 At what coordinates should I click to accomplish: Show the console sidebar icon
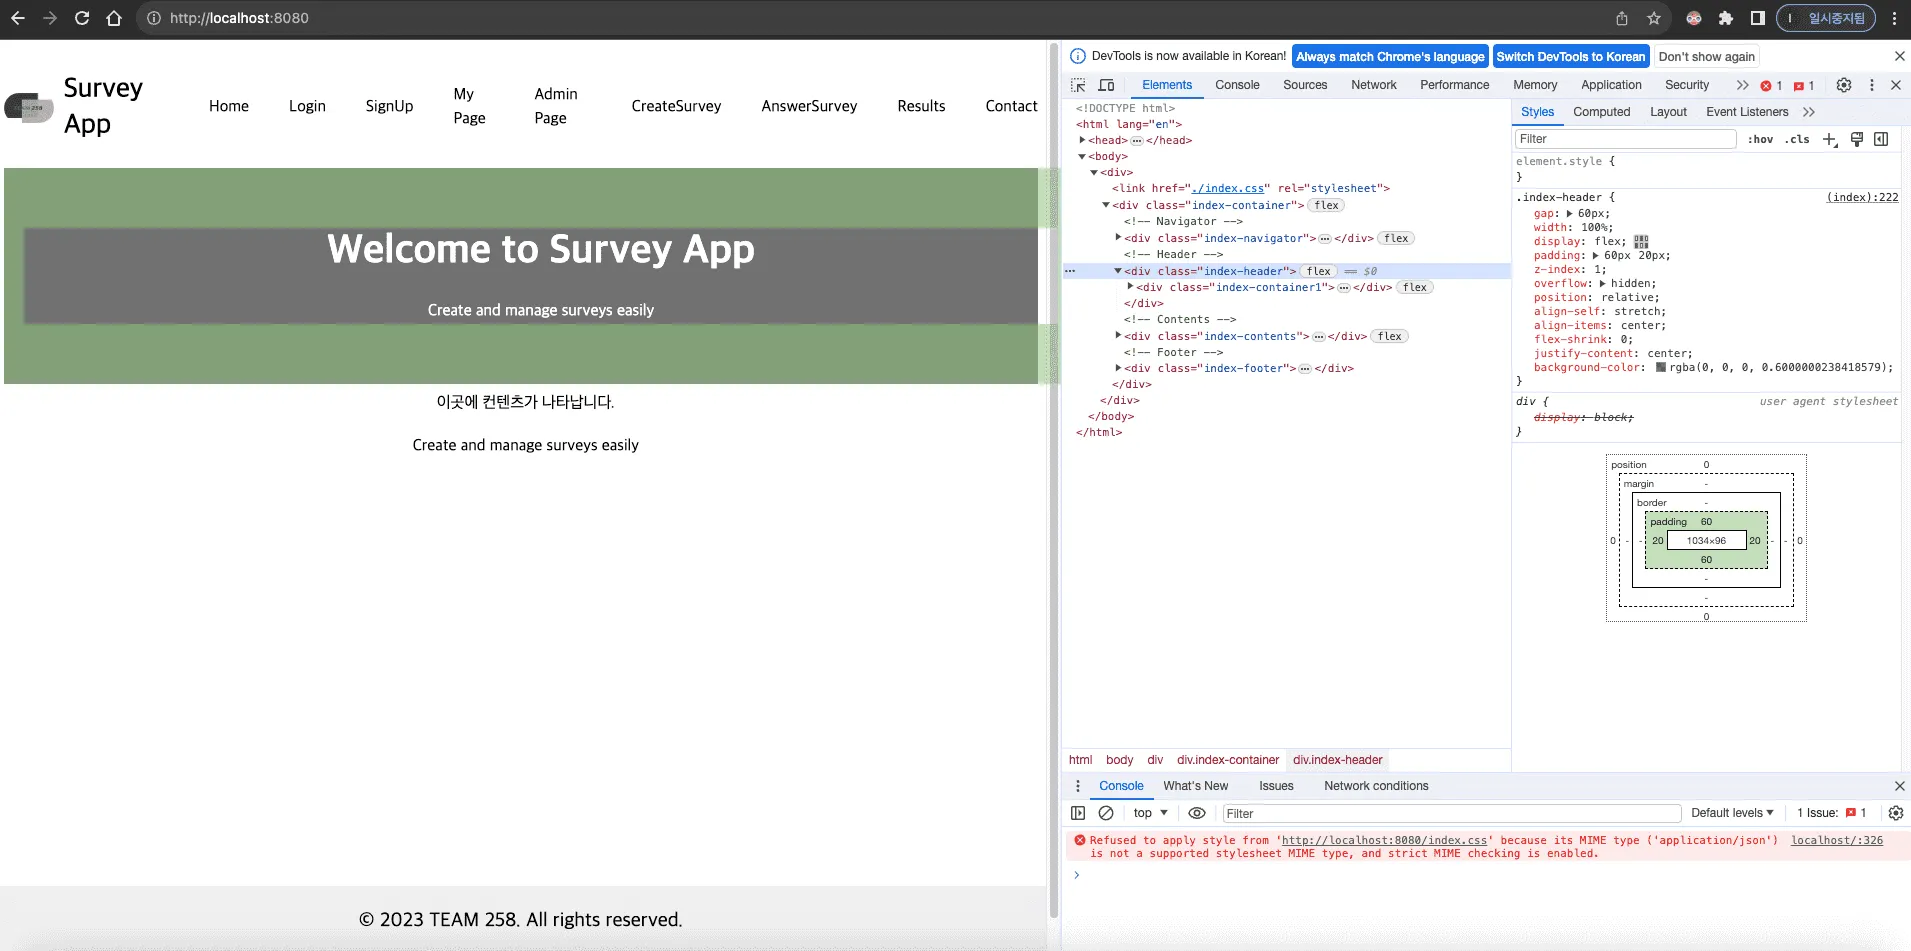coord(1078,813)
